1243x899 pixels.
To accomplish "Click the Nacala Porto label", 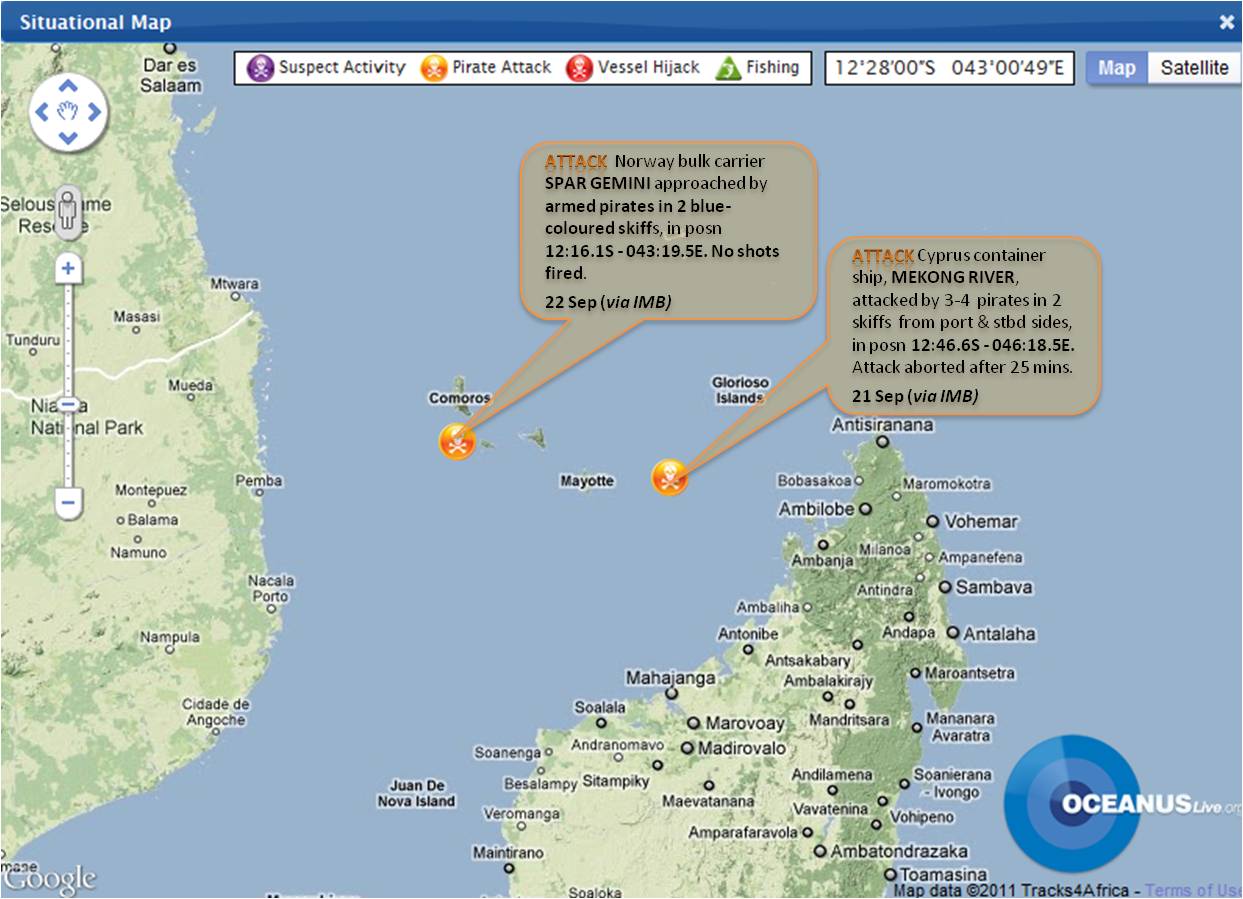I will (271, 588).
